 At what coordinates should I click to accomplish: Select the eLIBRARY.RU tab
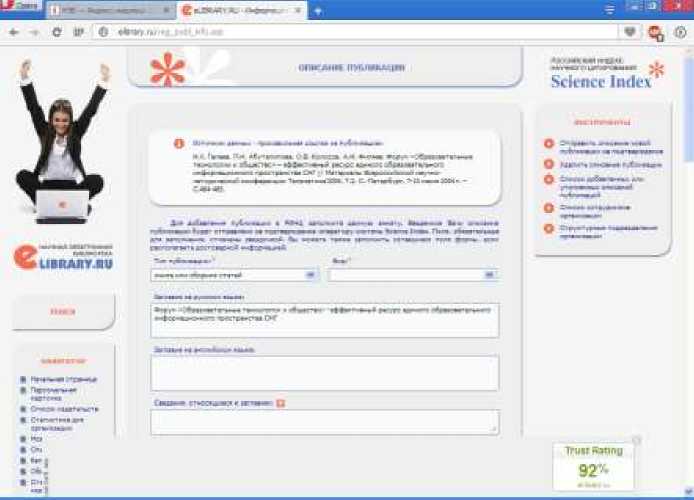pos(242,11)
